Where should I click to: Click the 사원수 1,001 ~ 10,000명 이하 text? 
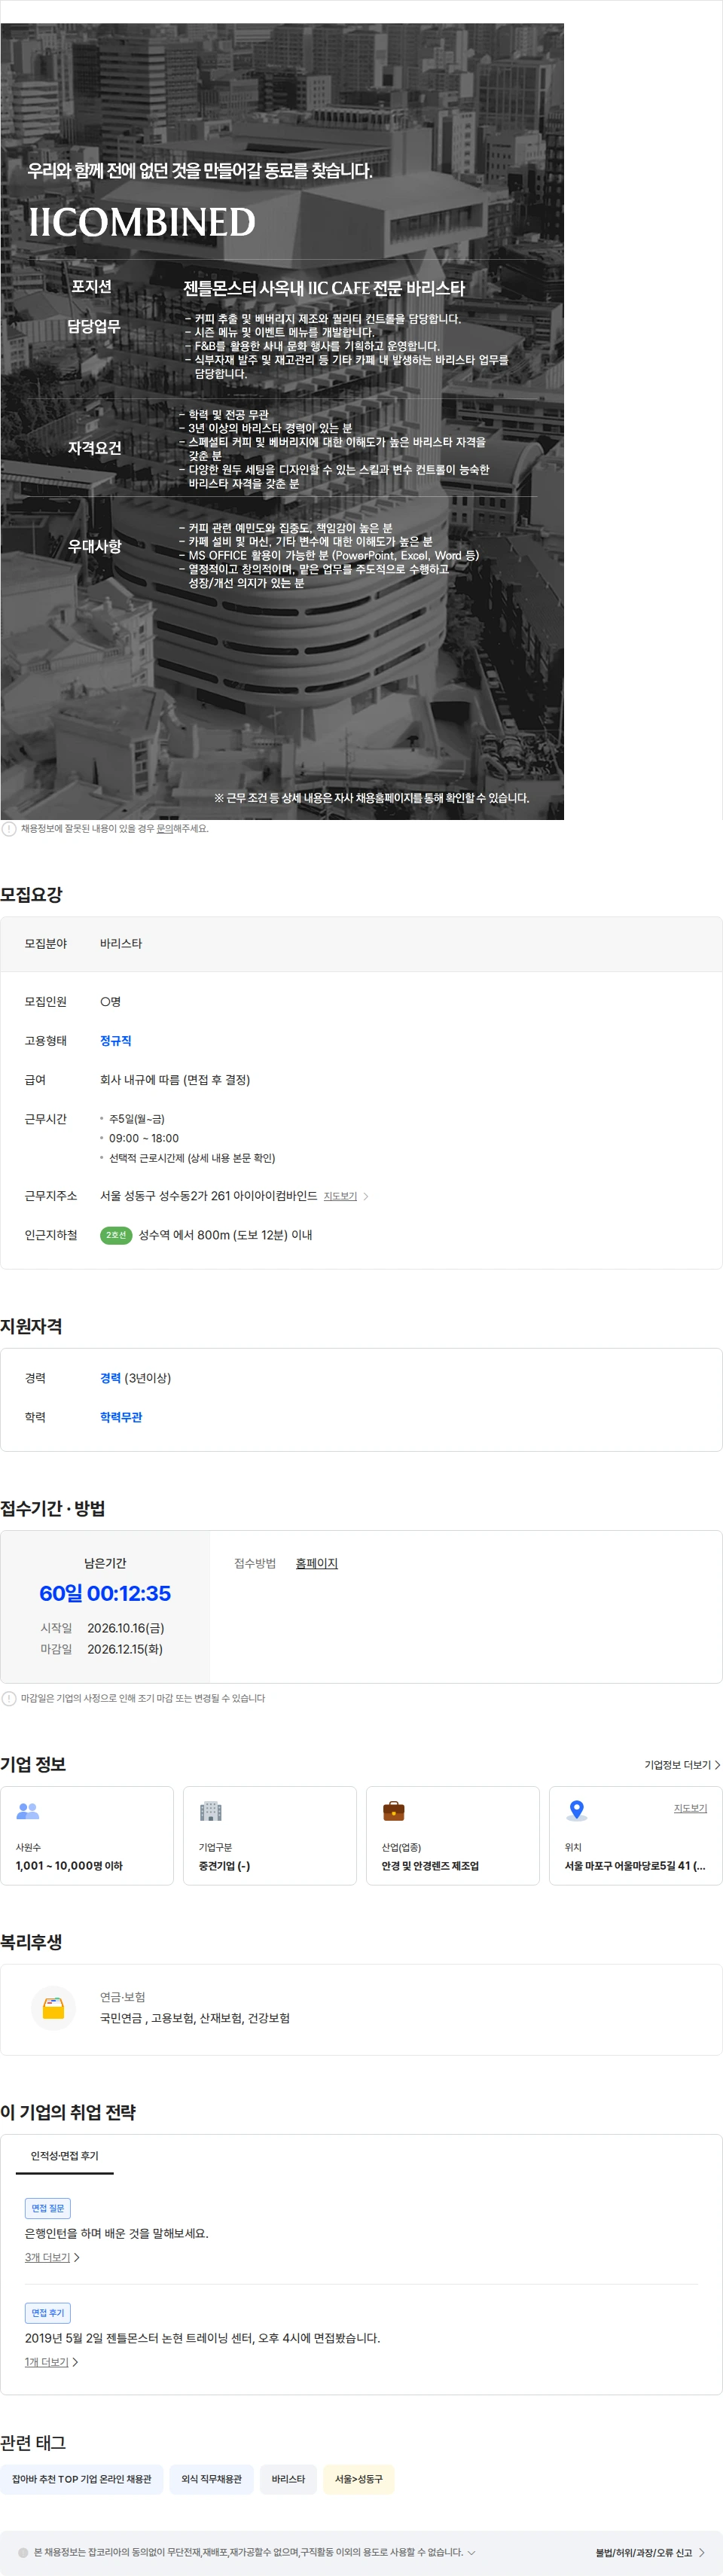coord(69,1865)
